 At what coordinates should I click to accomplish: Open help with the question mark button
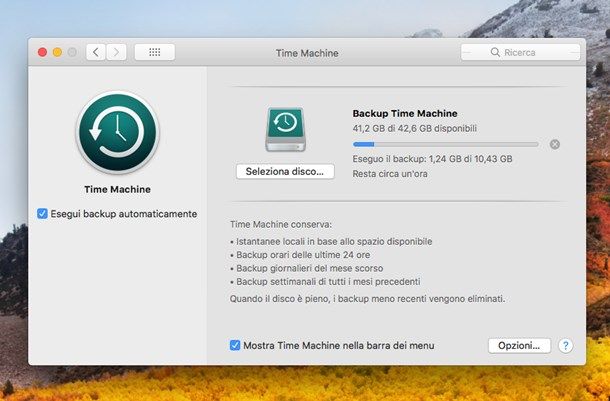[566, 345]
